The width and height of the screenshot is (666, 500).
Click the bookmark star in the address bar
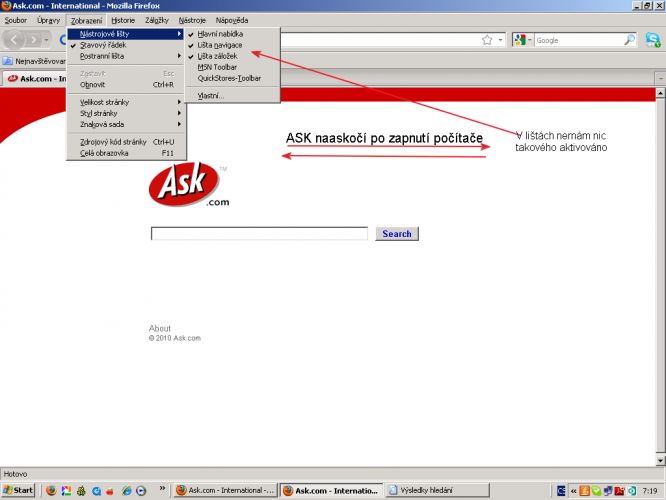click(487, 40)
